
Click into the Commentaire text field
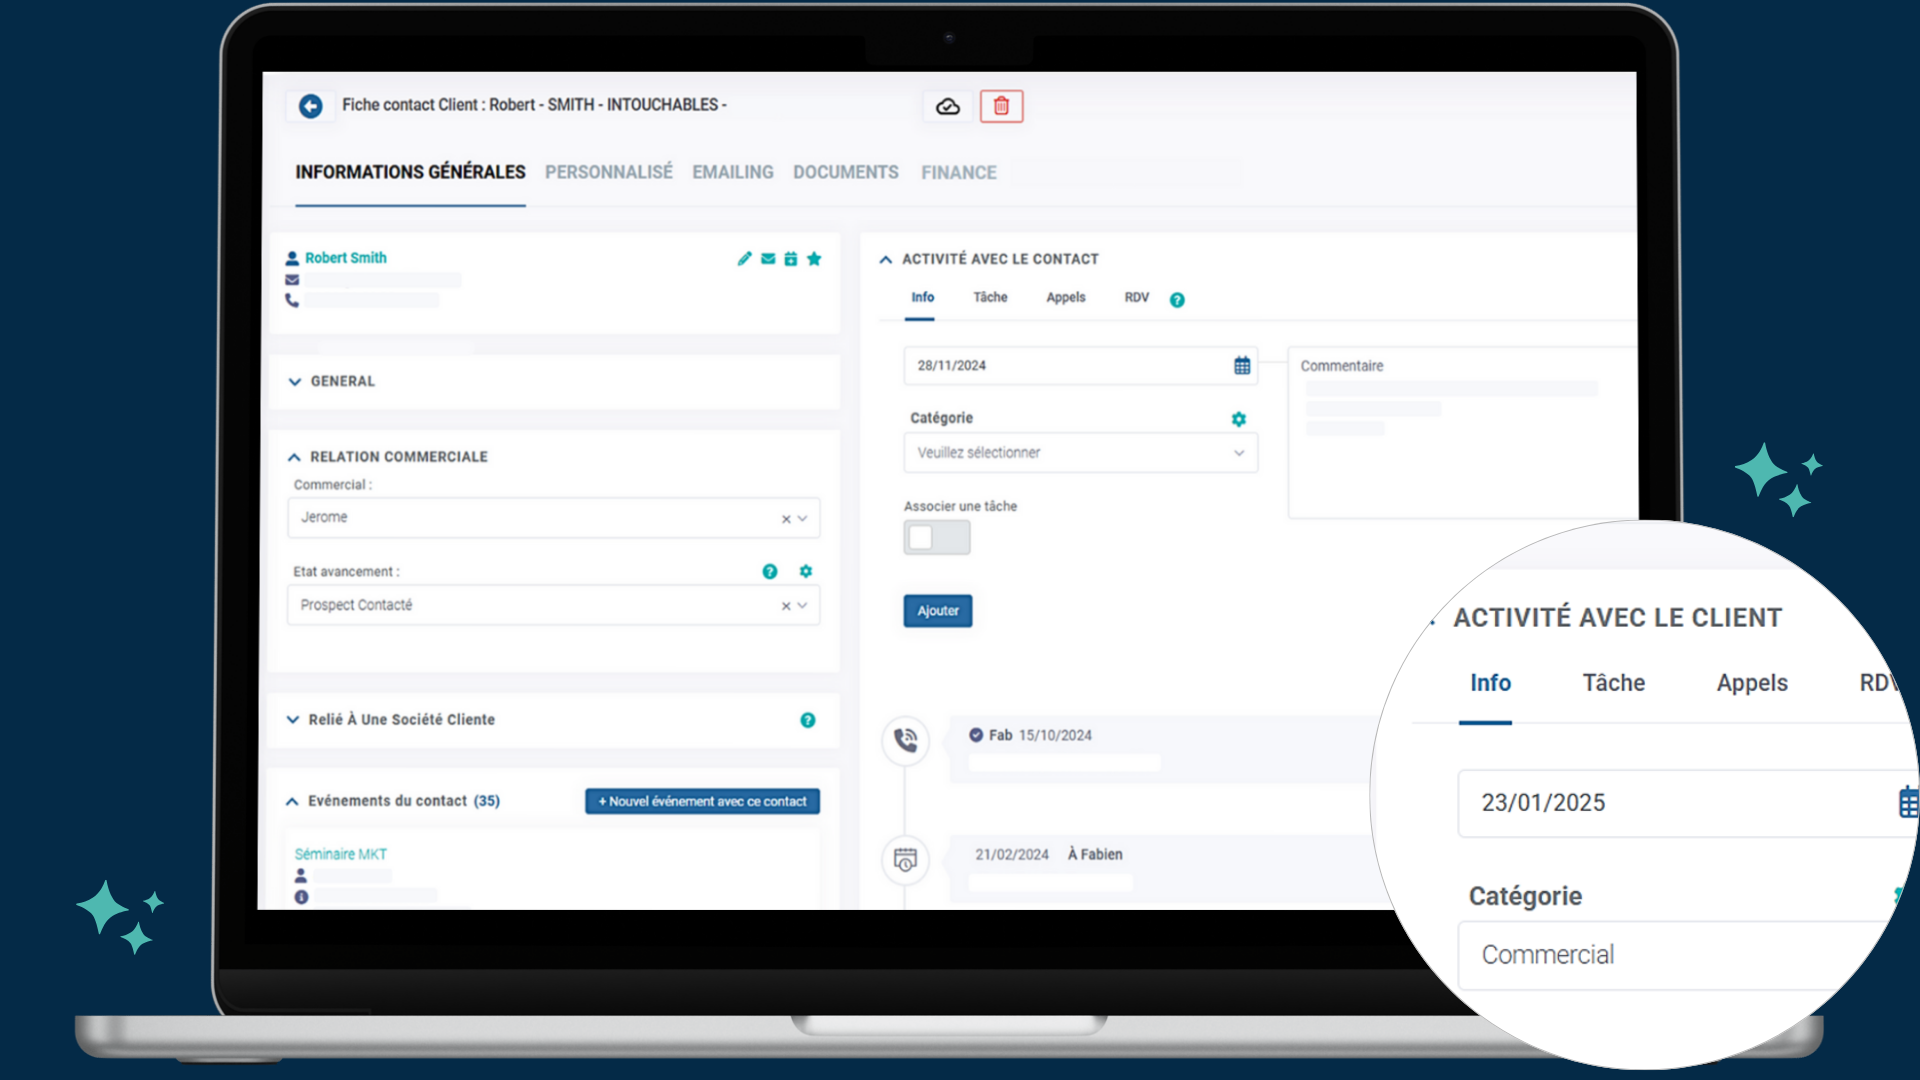pyautogui.click(x=1460, y=440)
